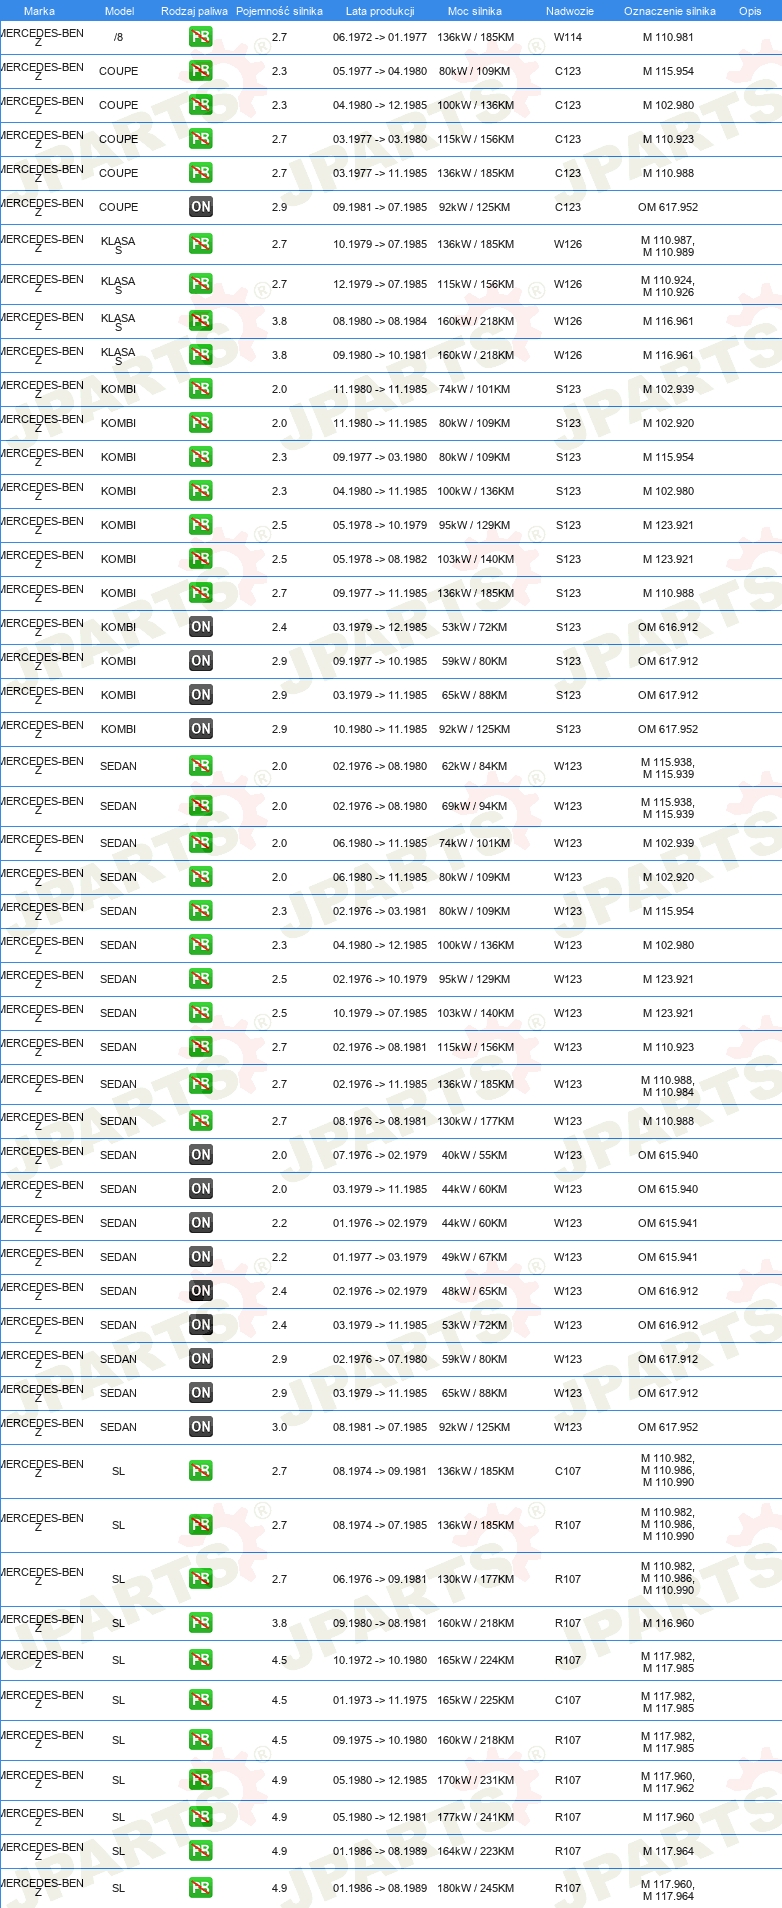This screenshot has height=1908, width=782.
Task: Click production dates 06.1972 -> 01.1977
Action: [x=380, y=37]
